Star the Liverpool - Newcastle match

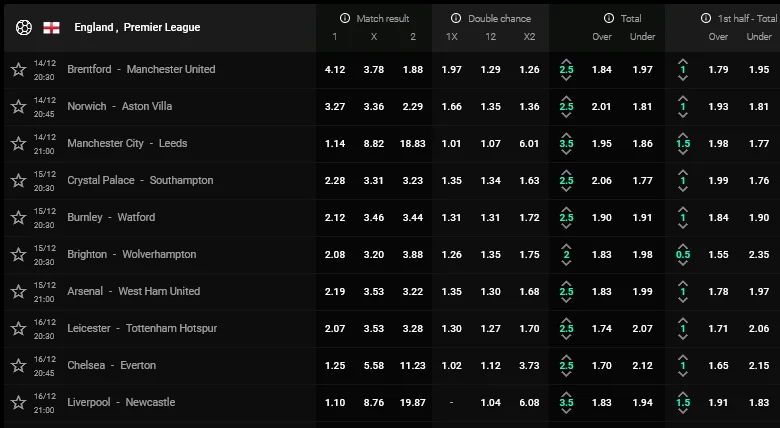pyautogui.click(x=18, y=403)
